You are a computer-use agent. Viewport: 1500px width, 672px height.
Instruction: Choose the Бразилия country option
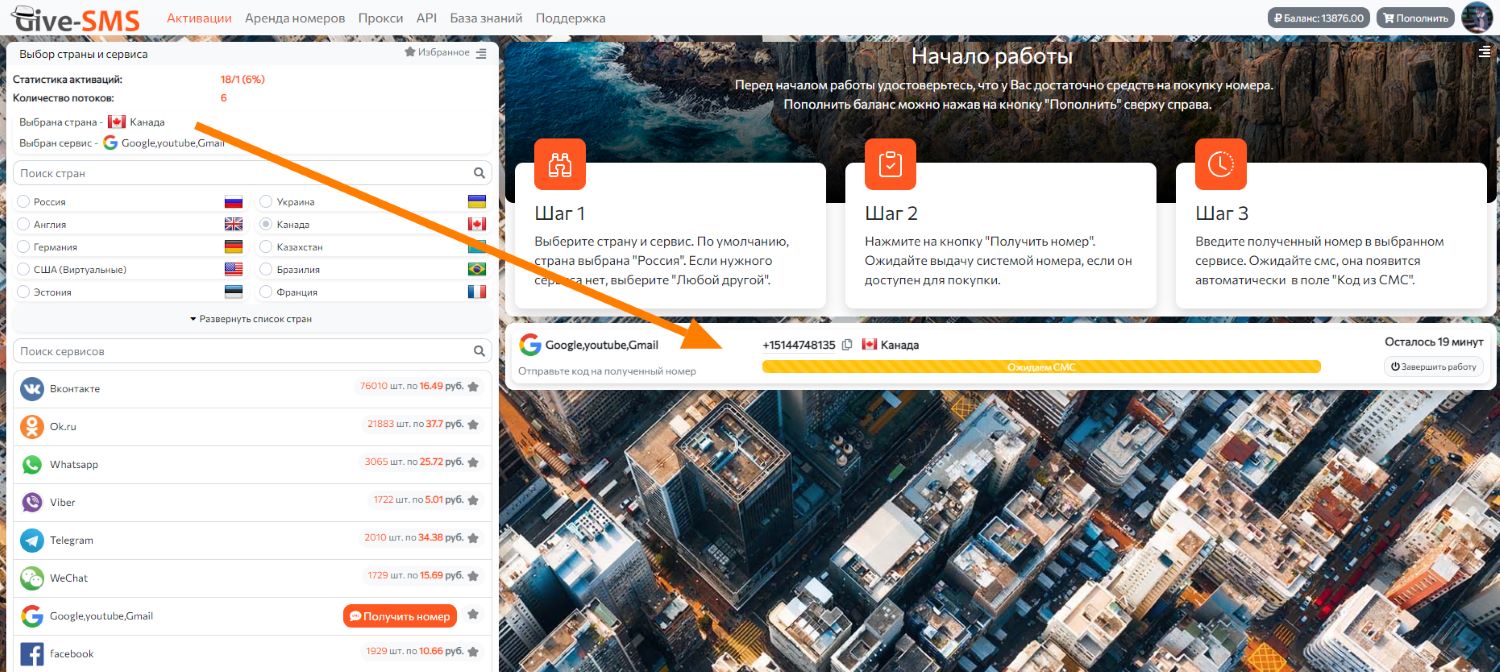tap(266, 270)
